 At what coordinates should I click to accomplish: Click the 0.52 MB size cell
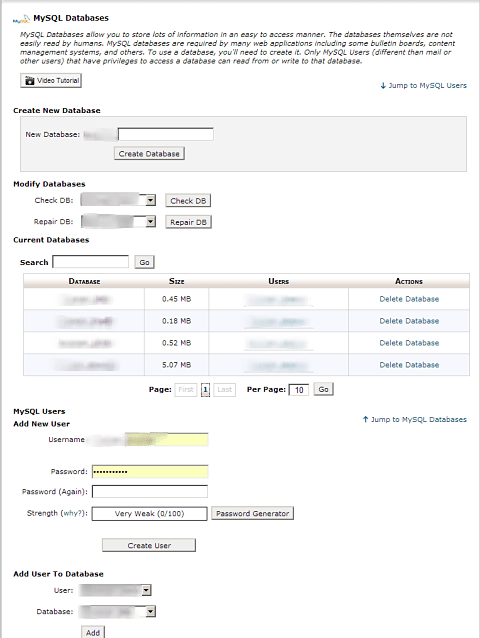click(x=177, y=343)
